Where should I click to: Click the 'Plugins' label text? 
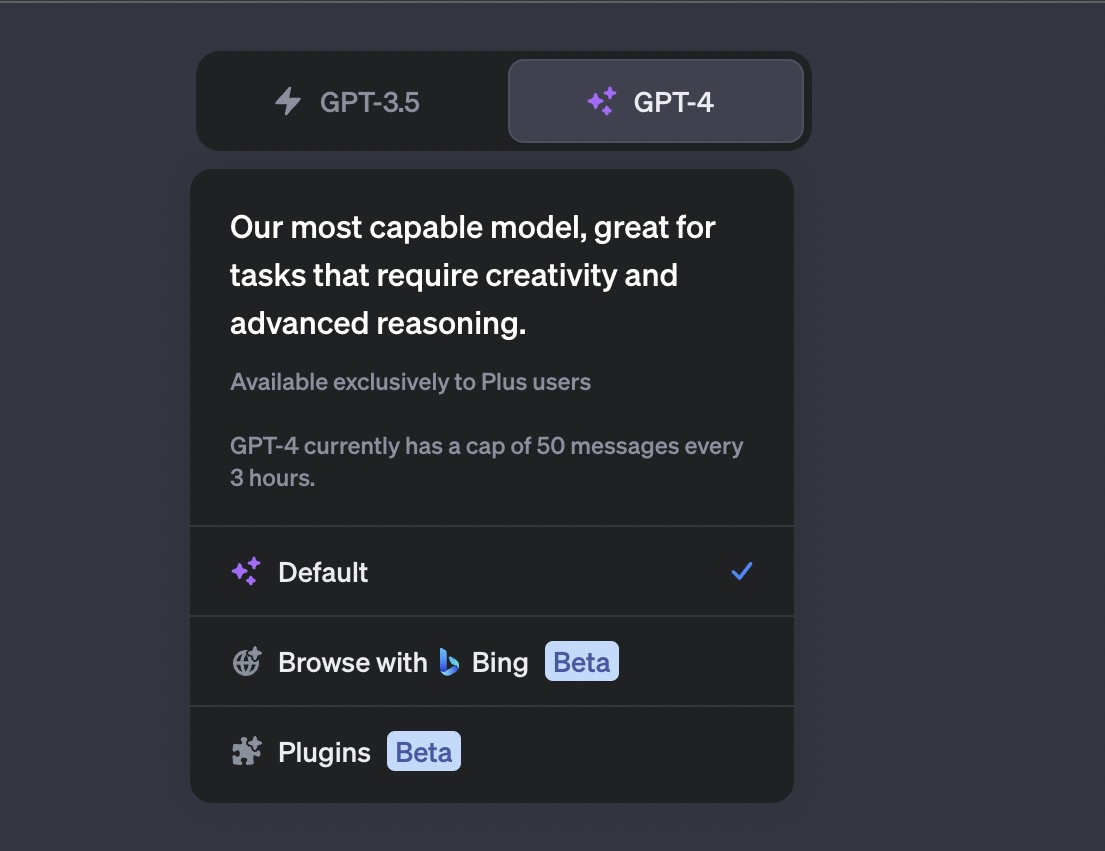324,752
